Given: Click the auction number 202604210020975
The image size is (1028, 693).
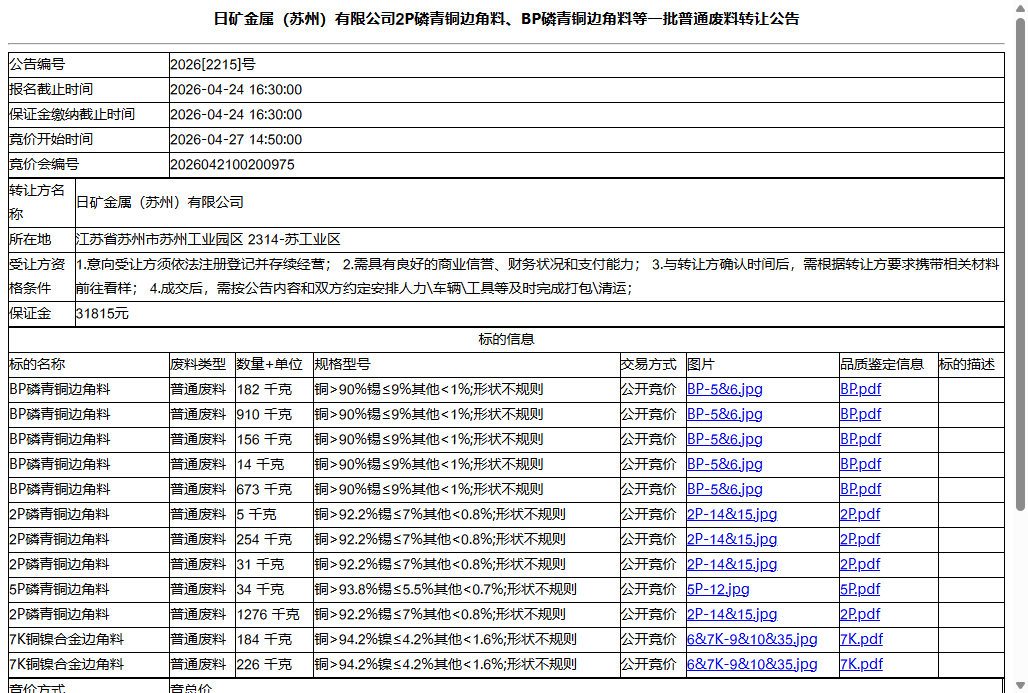Looking at the screenshot, I should [x=232, y=164].
